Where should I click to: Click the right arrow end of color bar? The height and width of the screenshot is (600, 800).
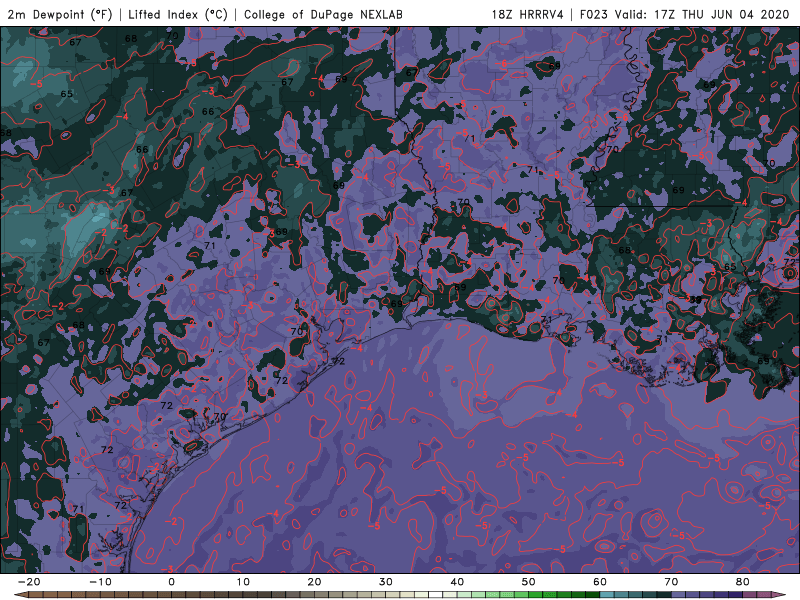pyautogui.click(x=780, y=595)
